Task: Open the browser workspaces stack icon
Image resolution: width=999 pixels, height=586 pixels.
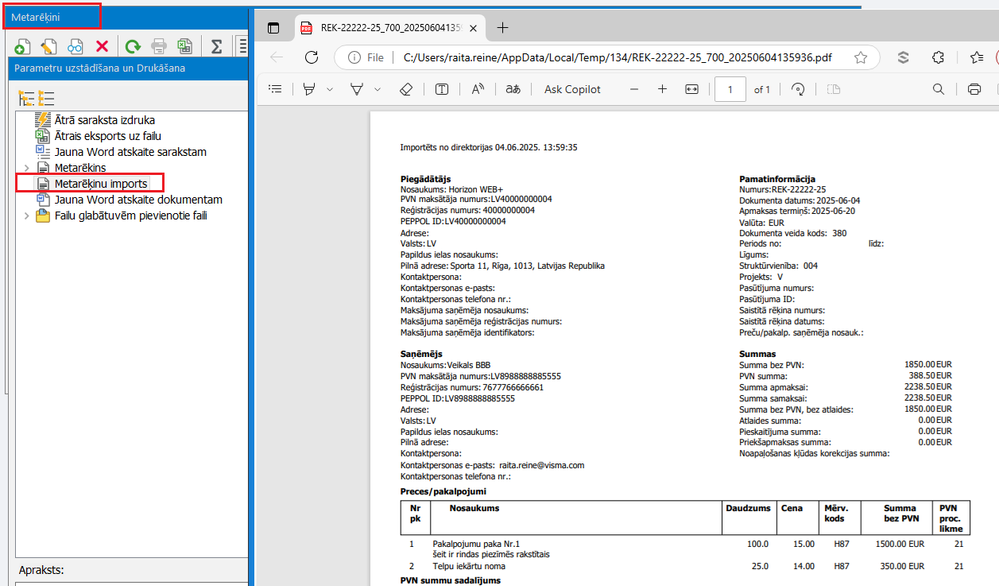Action: tap(903, 57)
